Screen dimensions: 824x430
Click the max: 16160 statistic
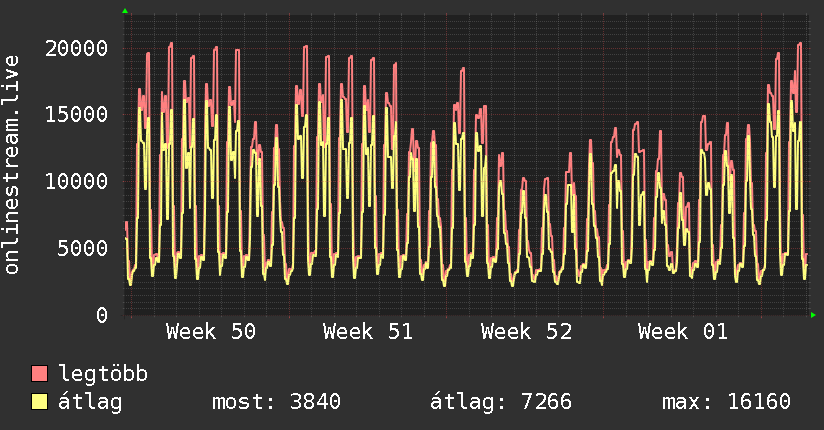click(x=726, y=402)
